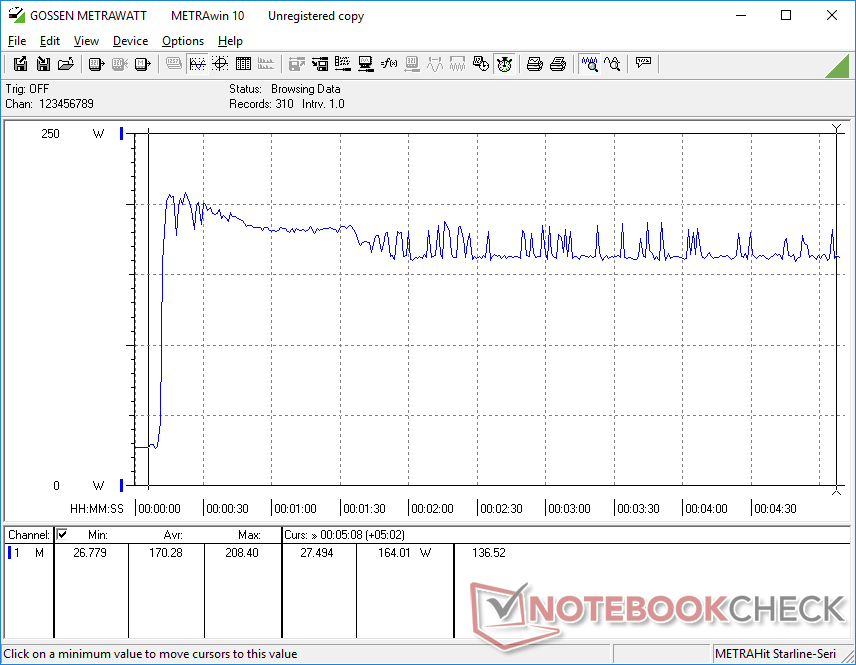
Task: Open the Edit menu
Action: coord(50,41)
